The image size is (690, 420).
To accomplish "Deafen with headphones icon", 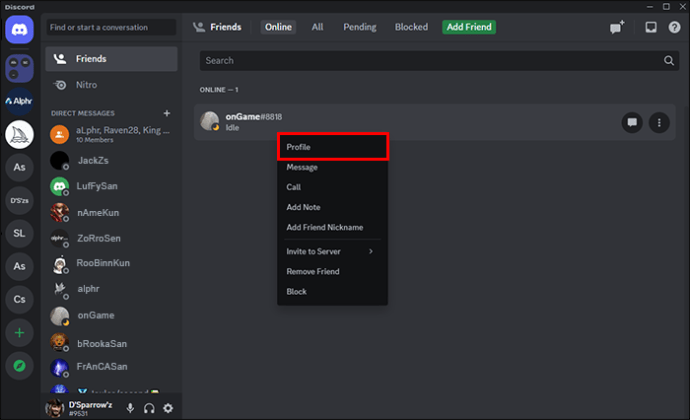I will (x=149, y=408).
